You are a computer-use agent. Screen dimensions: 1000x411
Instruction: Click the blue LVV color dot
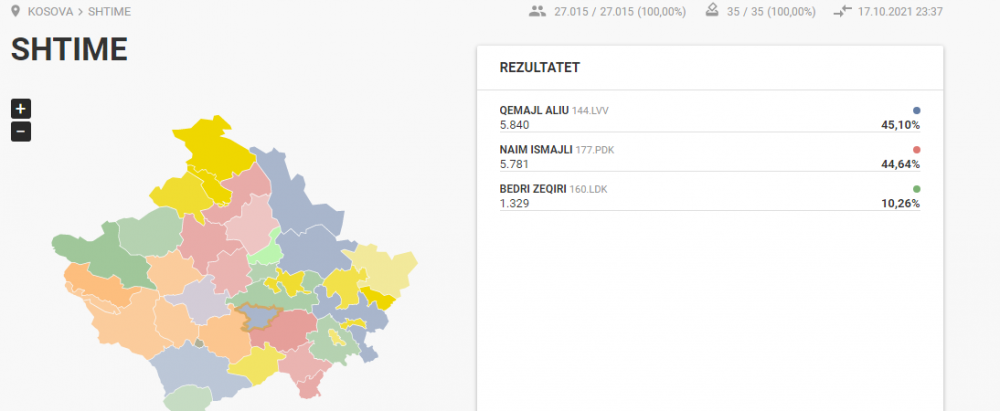coord(916,110)
